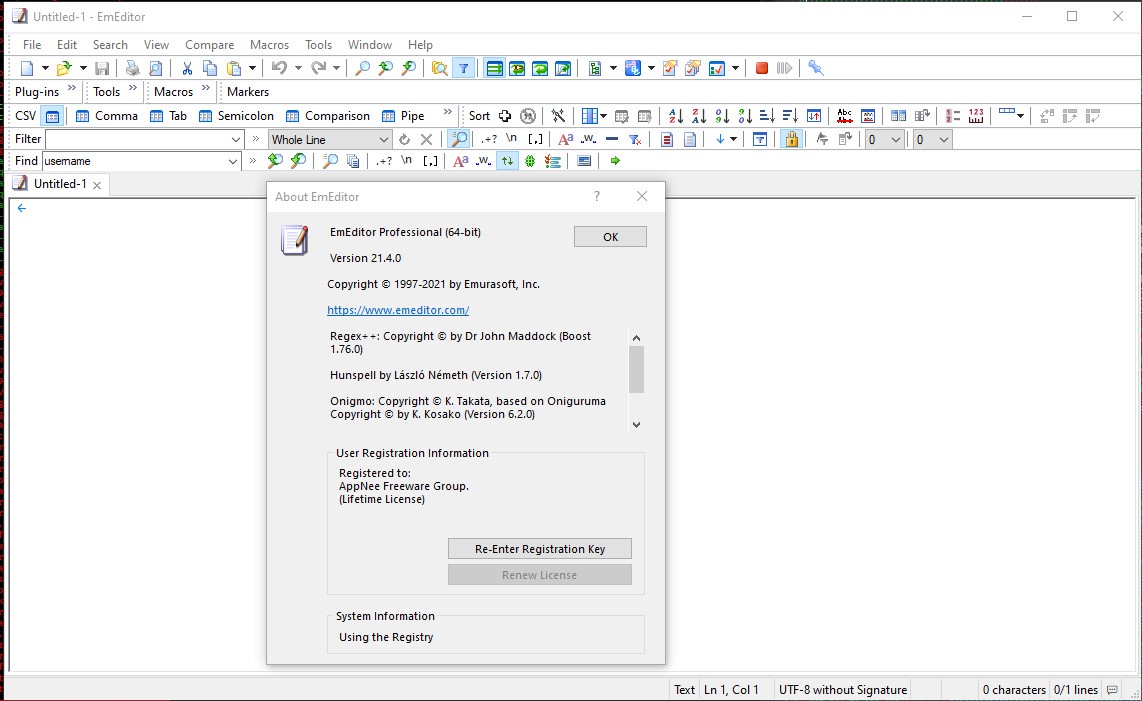Open the File menu
Screen dimensions: 1142x701
32,44
